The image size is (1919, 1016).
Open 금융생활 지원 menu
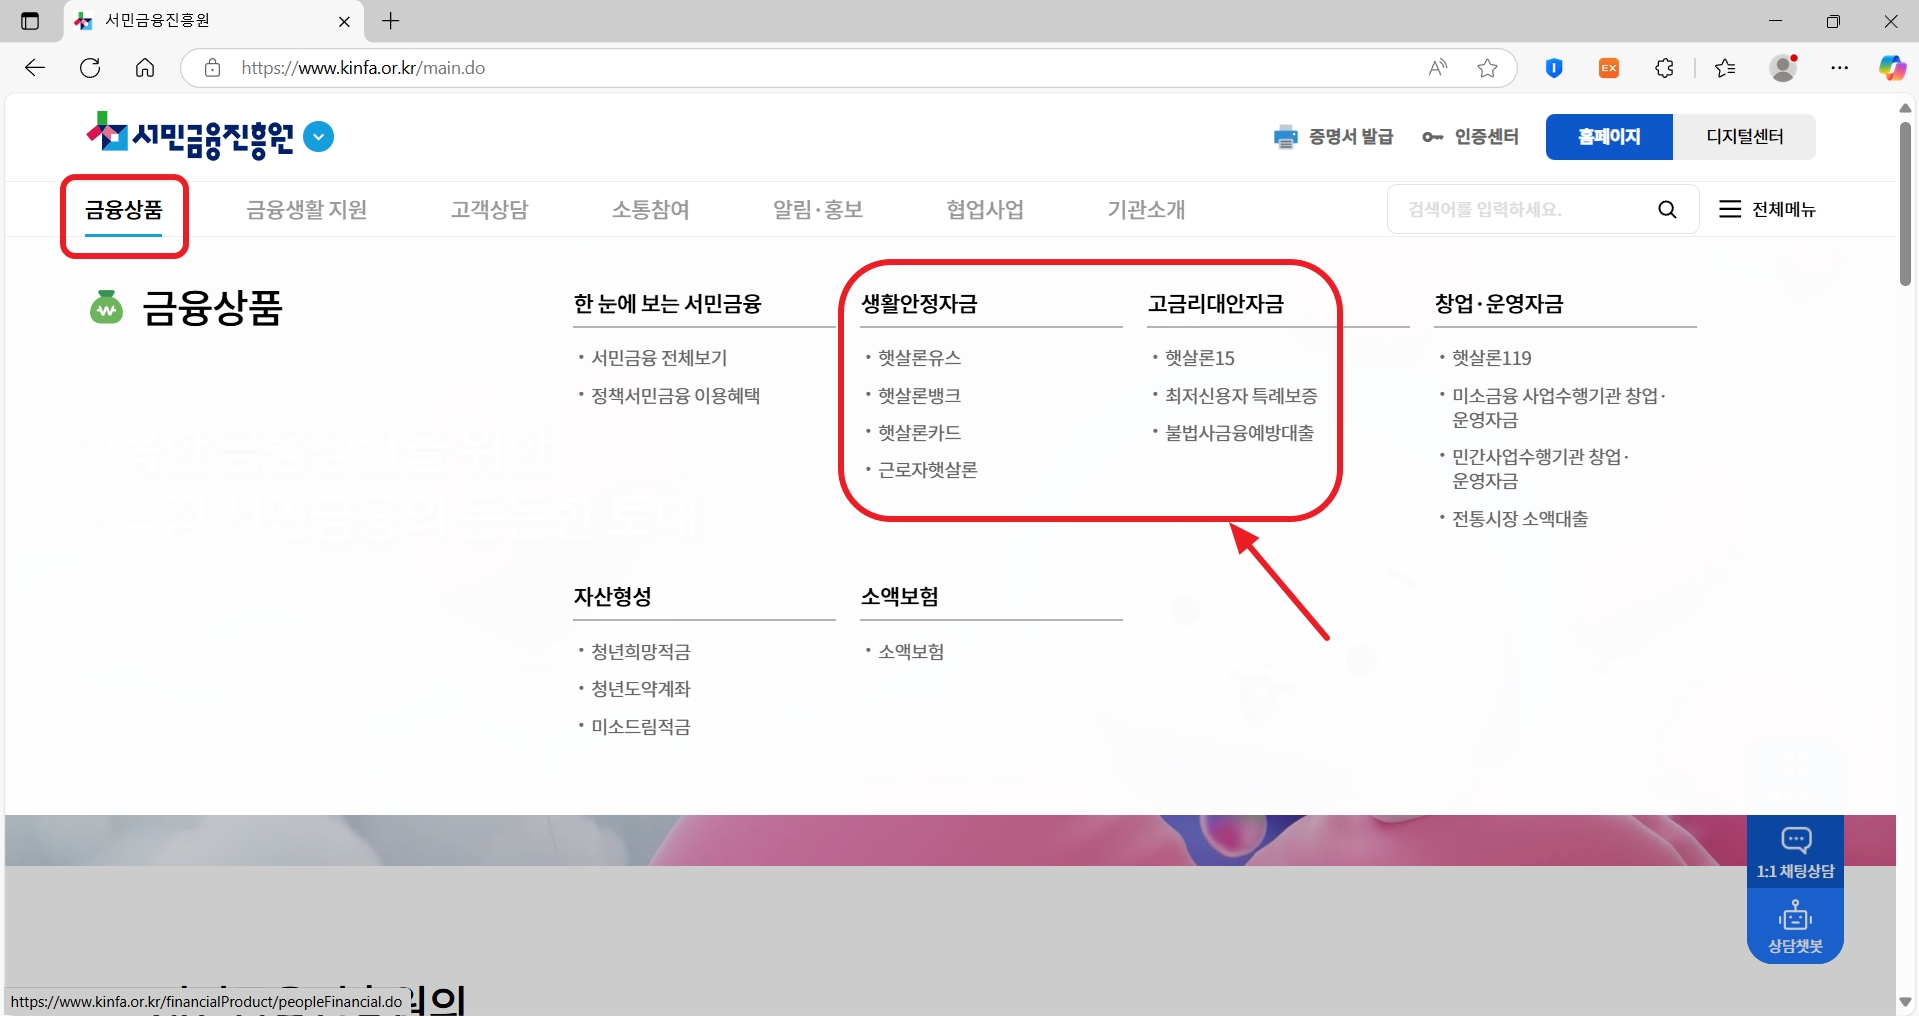pos(307,210)
